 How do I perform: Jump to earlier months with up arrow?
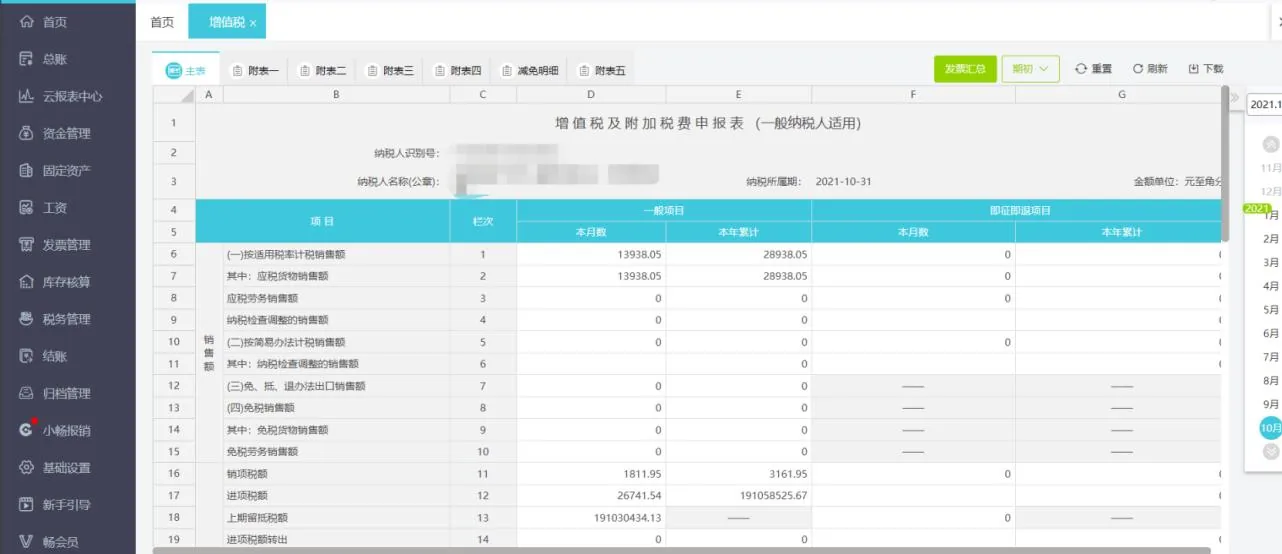click(1271, 144)
